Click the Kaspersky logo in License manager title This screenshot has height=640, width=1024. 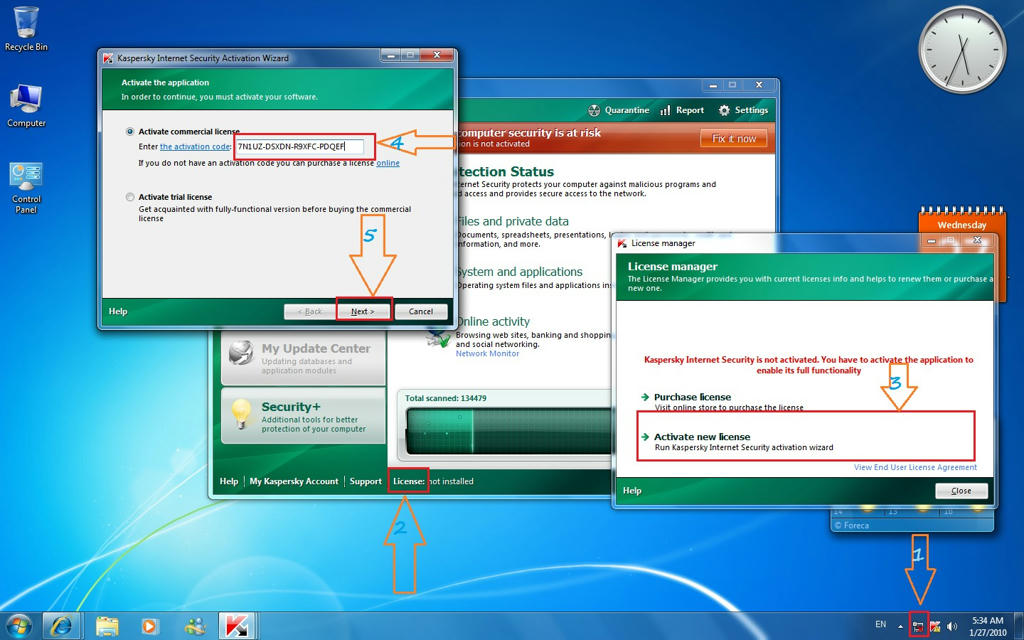(x=622, y=243)
